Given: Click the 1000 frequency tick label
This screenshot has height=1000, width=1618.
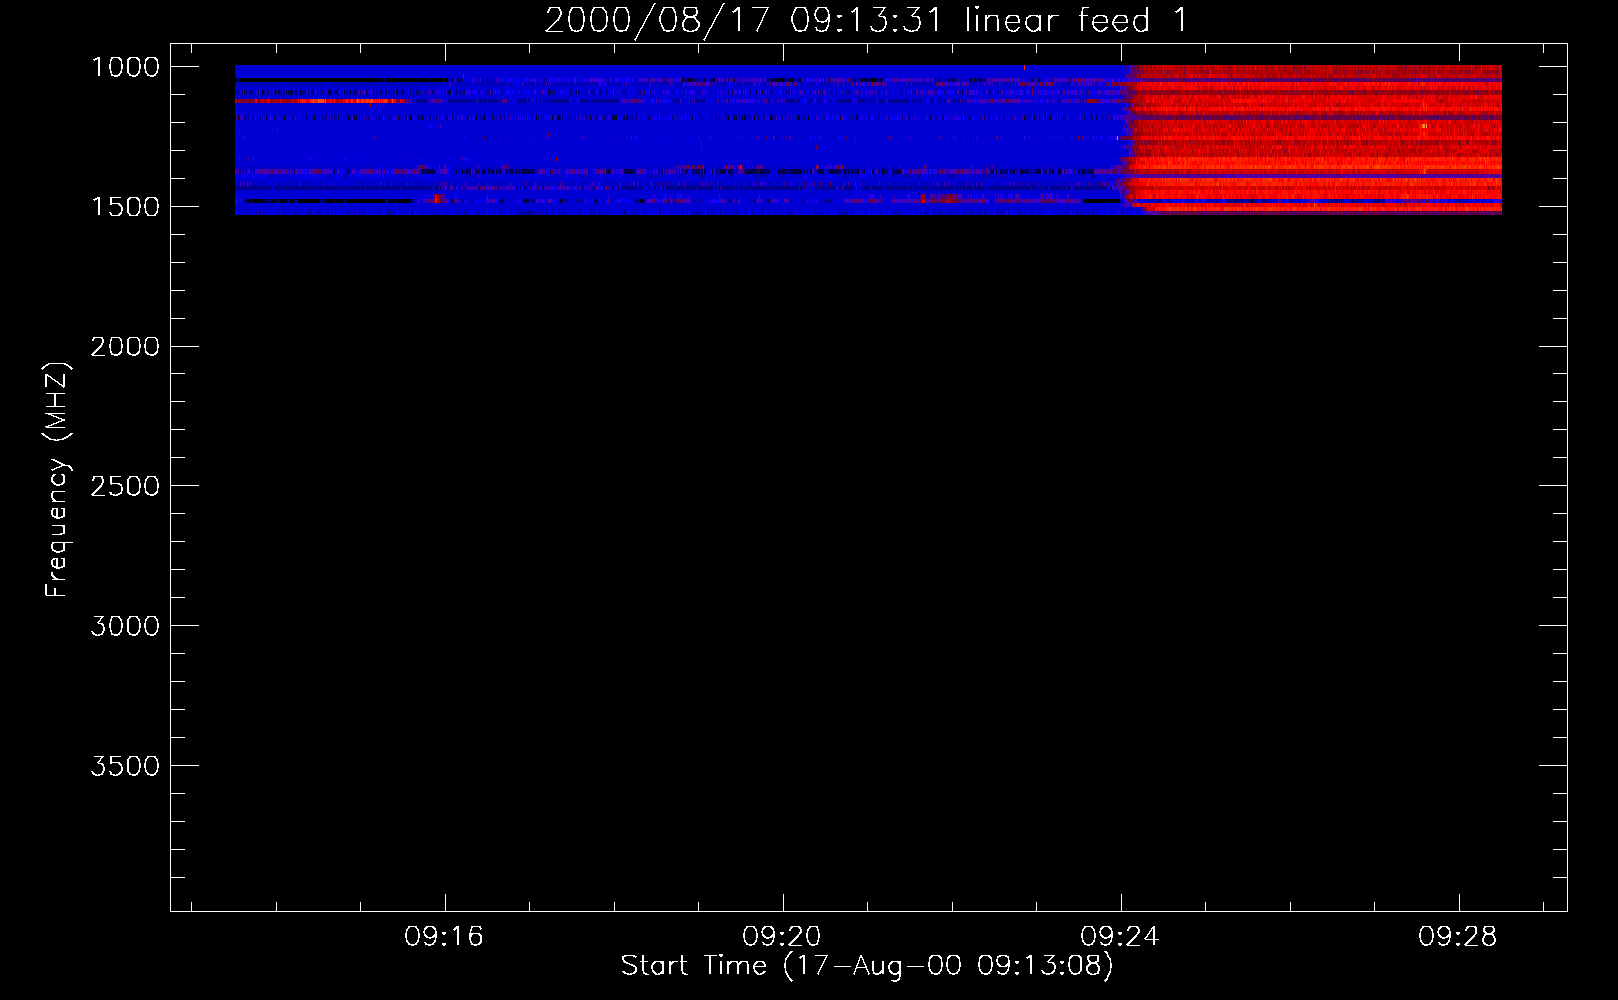Looking at the screenshot, I should coord(125,67).
